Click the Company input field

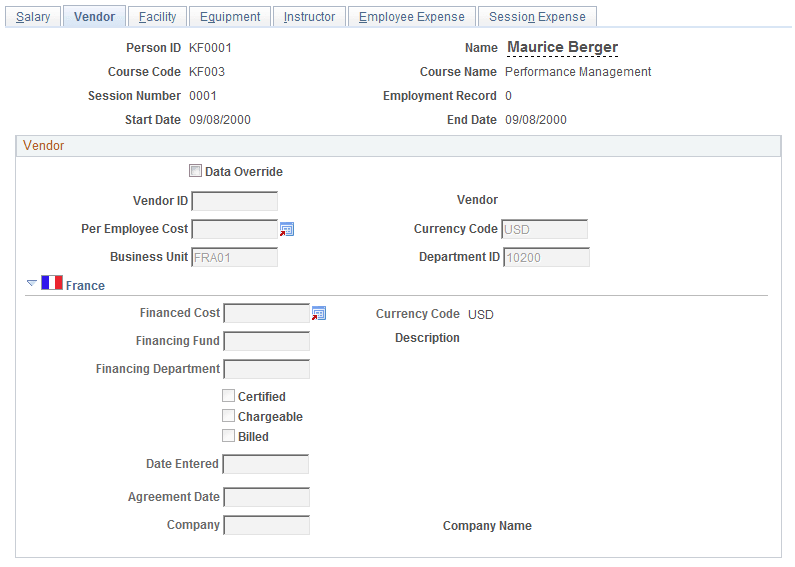pos(267,525)
